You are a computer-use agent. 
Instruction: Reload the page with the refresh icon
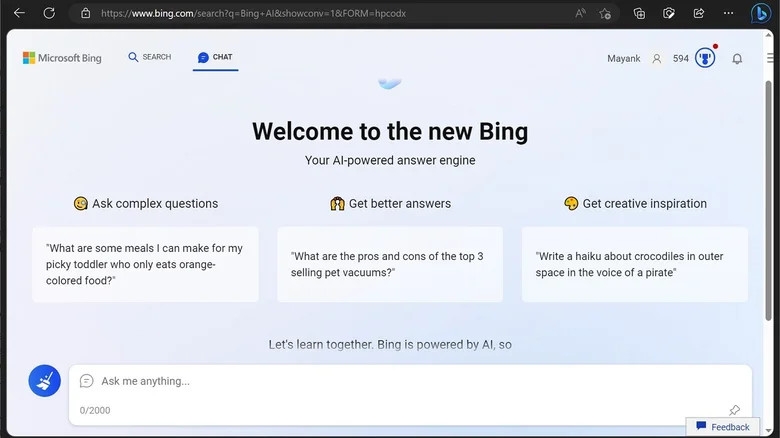(x=49, y=13)
